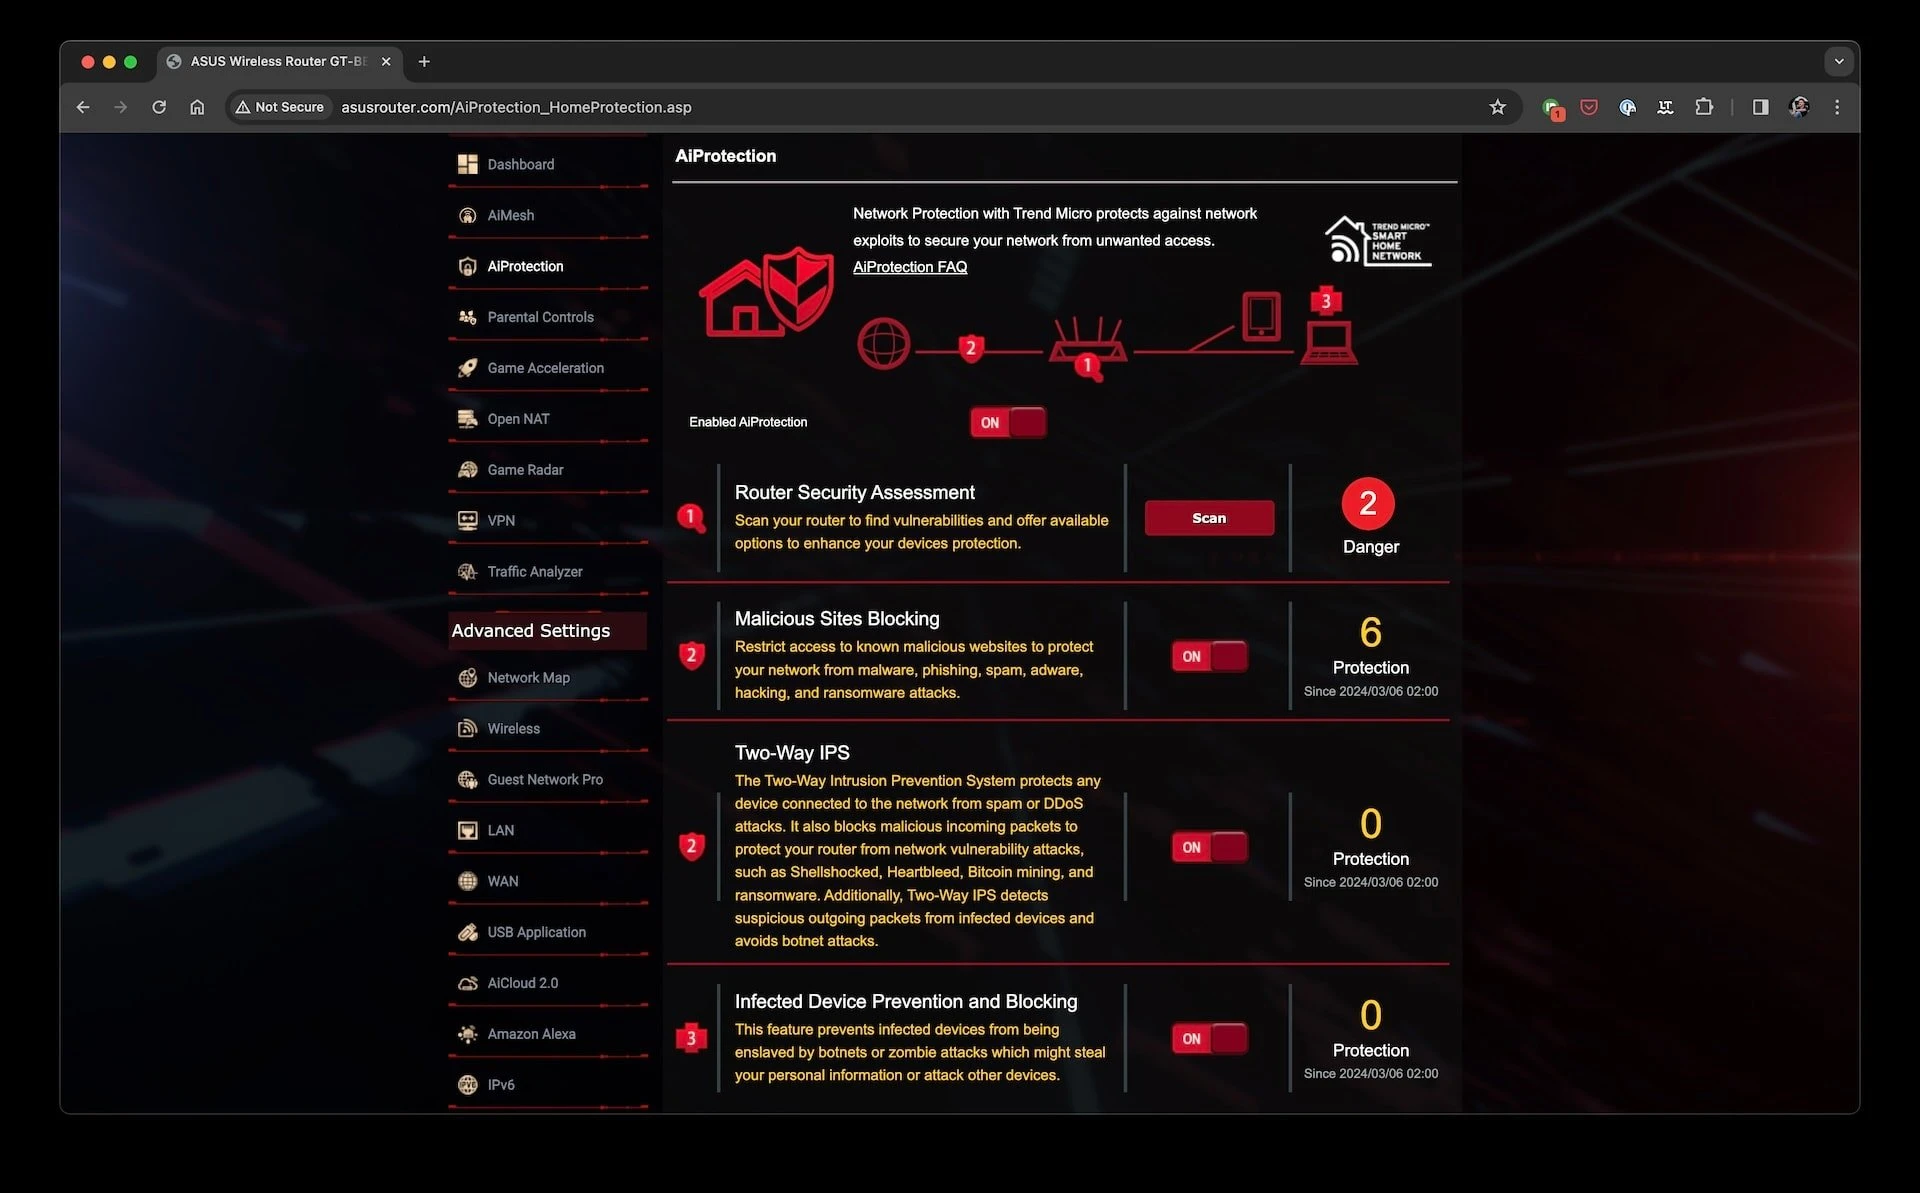Click the Game Acceleration rocket icon
Screen dimensions: 1920x1193
pos(467,368)
